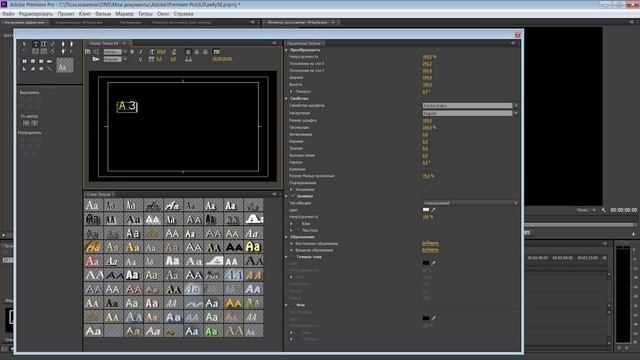The width and height of the screenshot is (640, 360).
Task: Expand the Поворот row
Action: (x=291, y=91)
